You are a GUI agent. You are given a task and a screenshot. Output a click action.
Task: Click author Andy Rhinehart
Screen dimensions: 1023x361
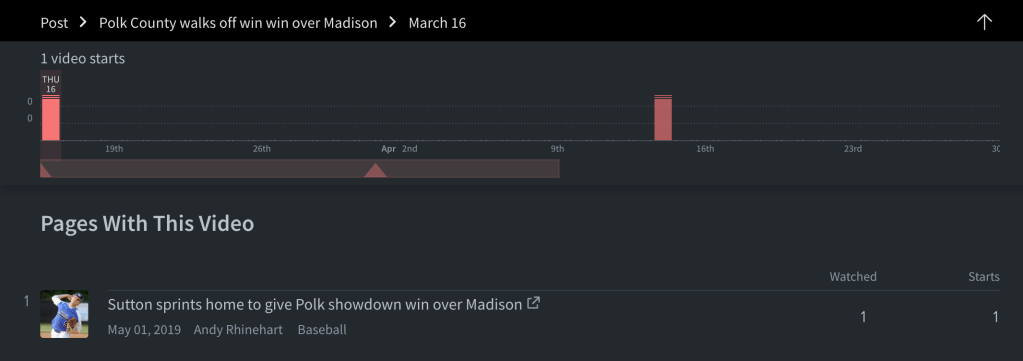(x=238, y=330)
